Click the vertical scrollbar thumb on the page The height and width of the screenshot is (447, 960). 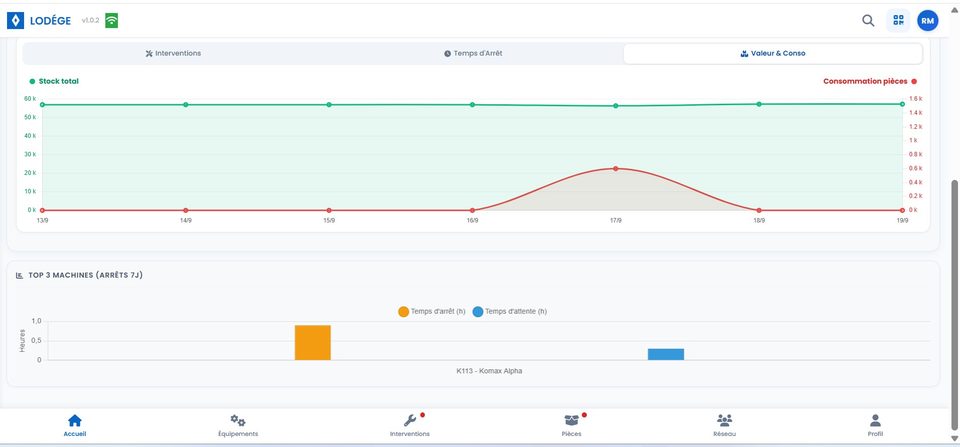tap(954, 305)
